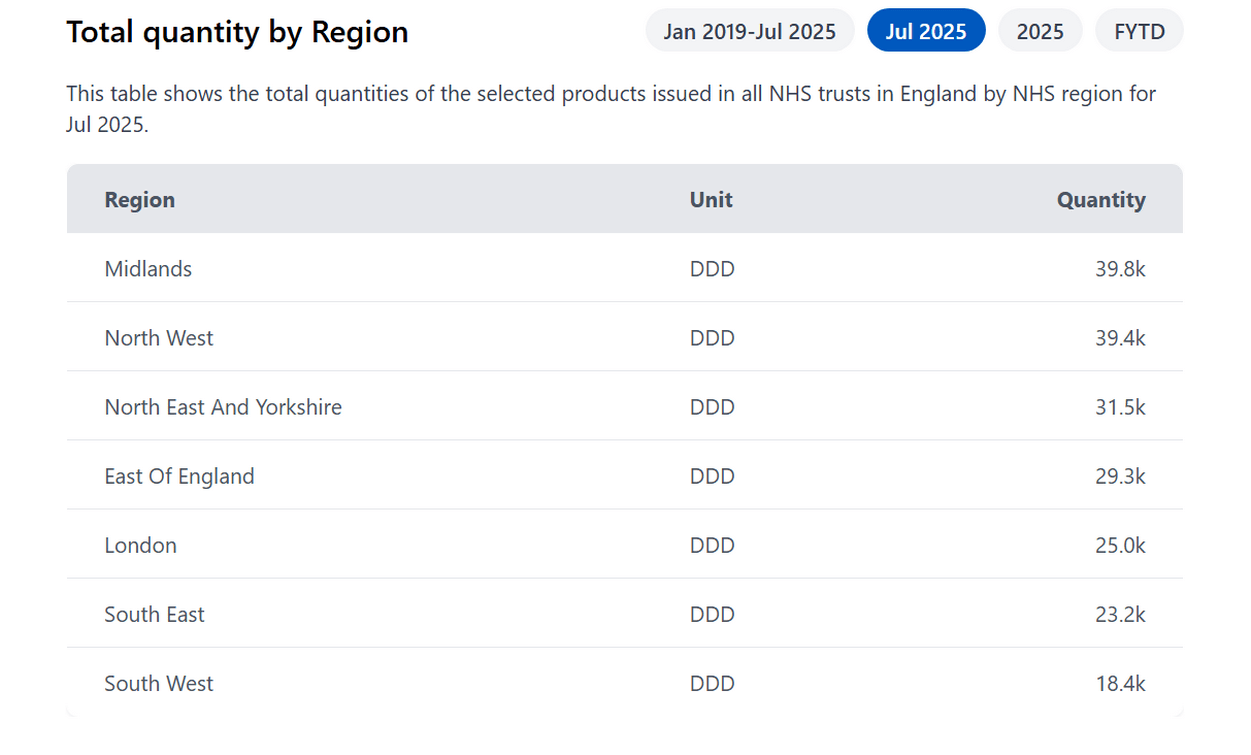The image size is (1251, 755).
Task: Click the Region column header
Action: point(140,200)
